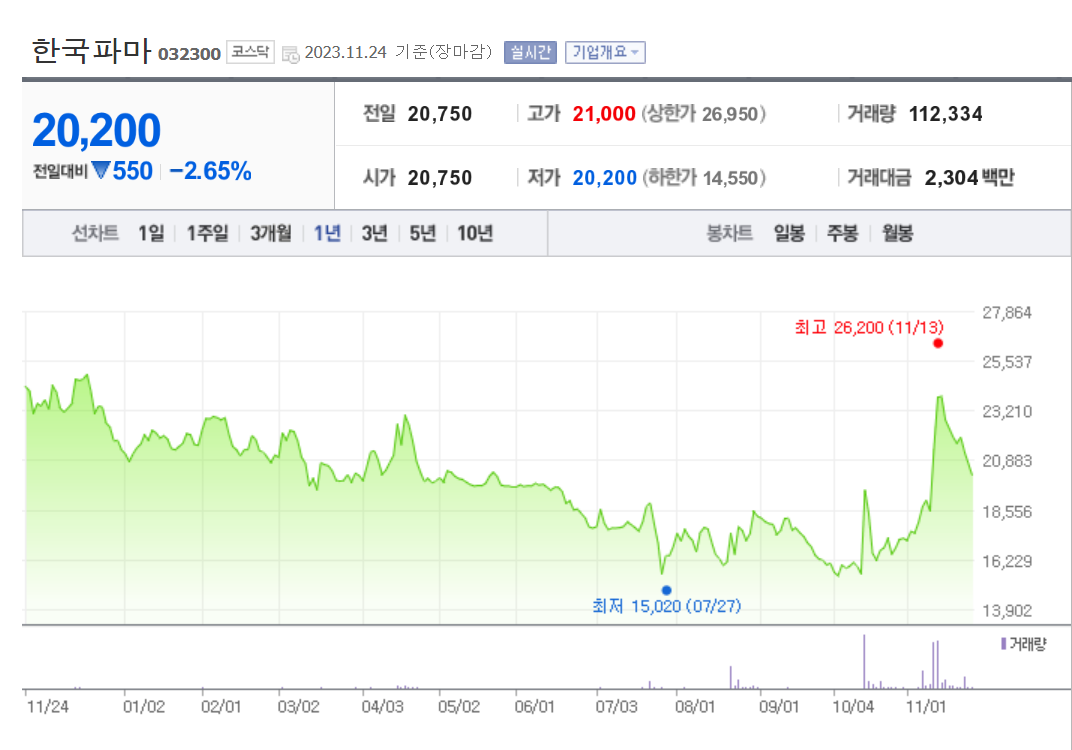Click the 08/01 x-axis date label
This screenshot has width=1072, height=750.
click(695, 706)
